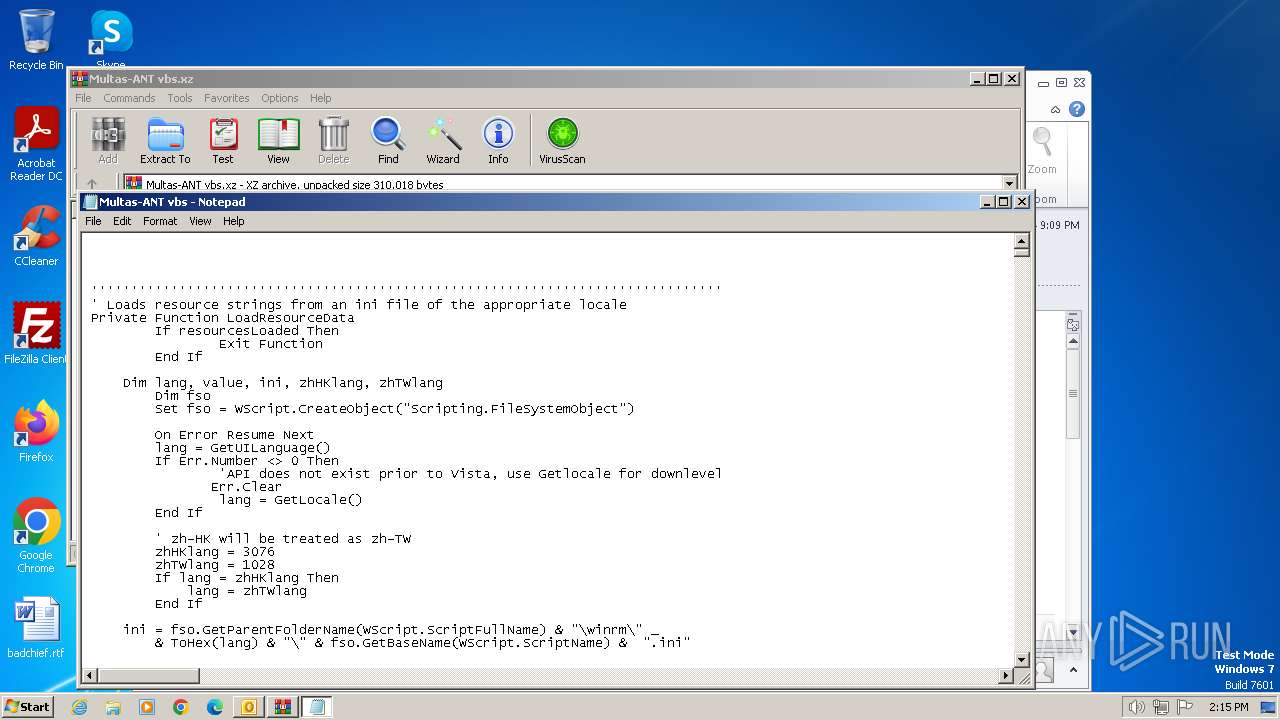Screen dimensions: 1280x720
Task: Click the archive path text in WinRAR
Action: tap(295, 184)
